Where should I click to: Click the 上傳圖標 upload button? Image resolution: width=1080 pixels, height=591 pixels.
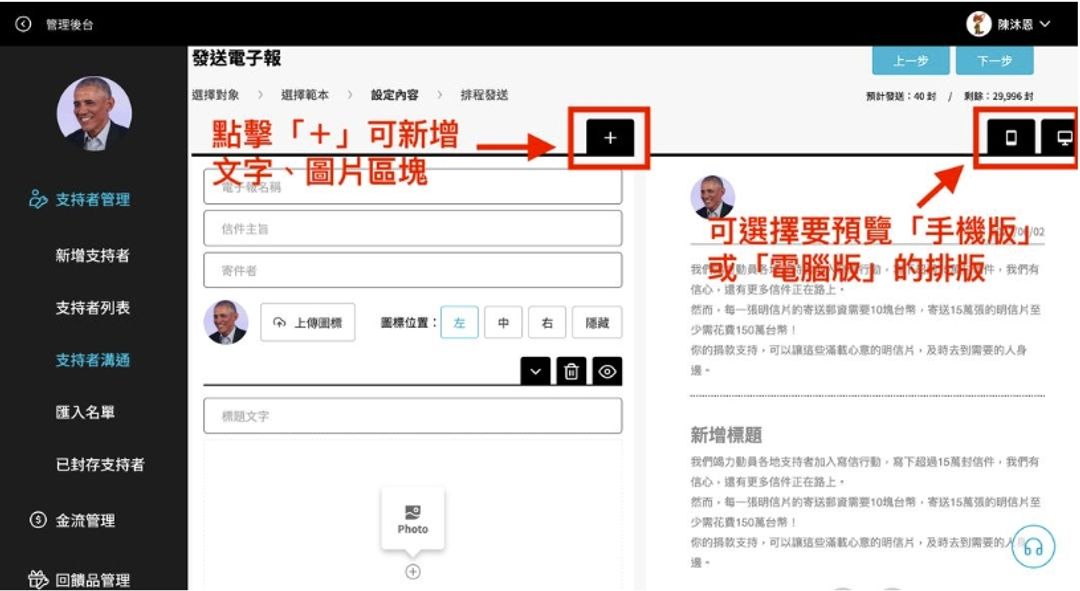click(308, 323)
